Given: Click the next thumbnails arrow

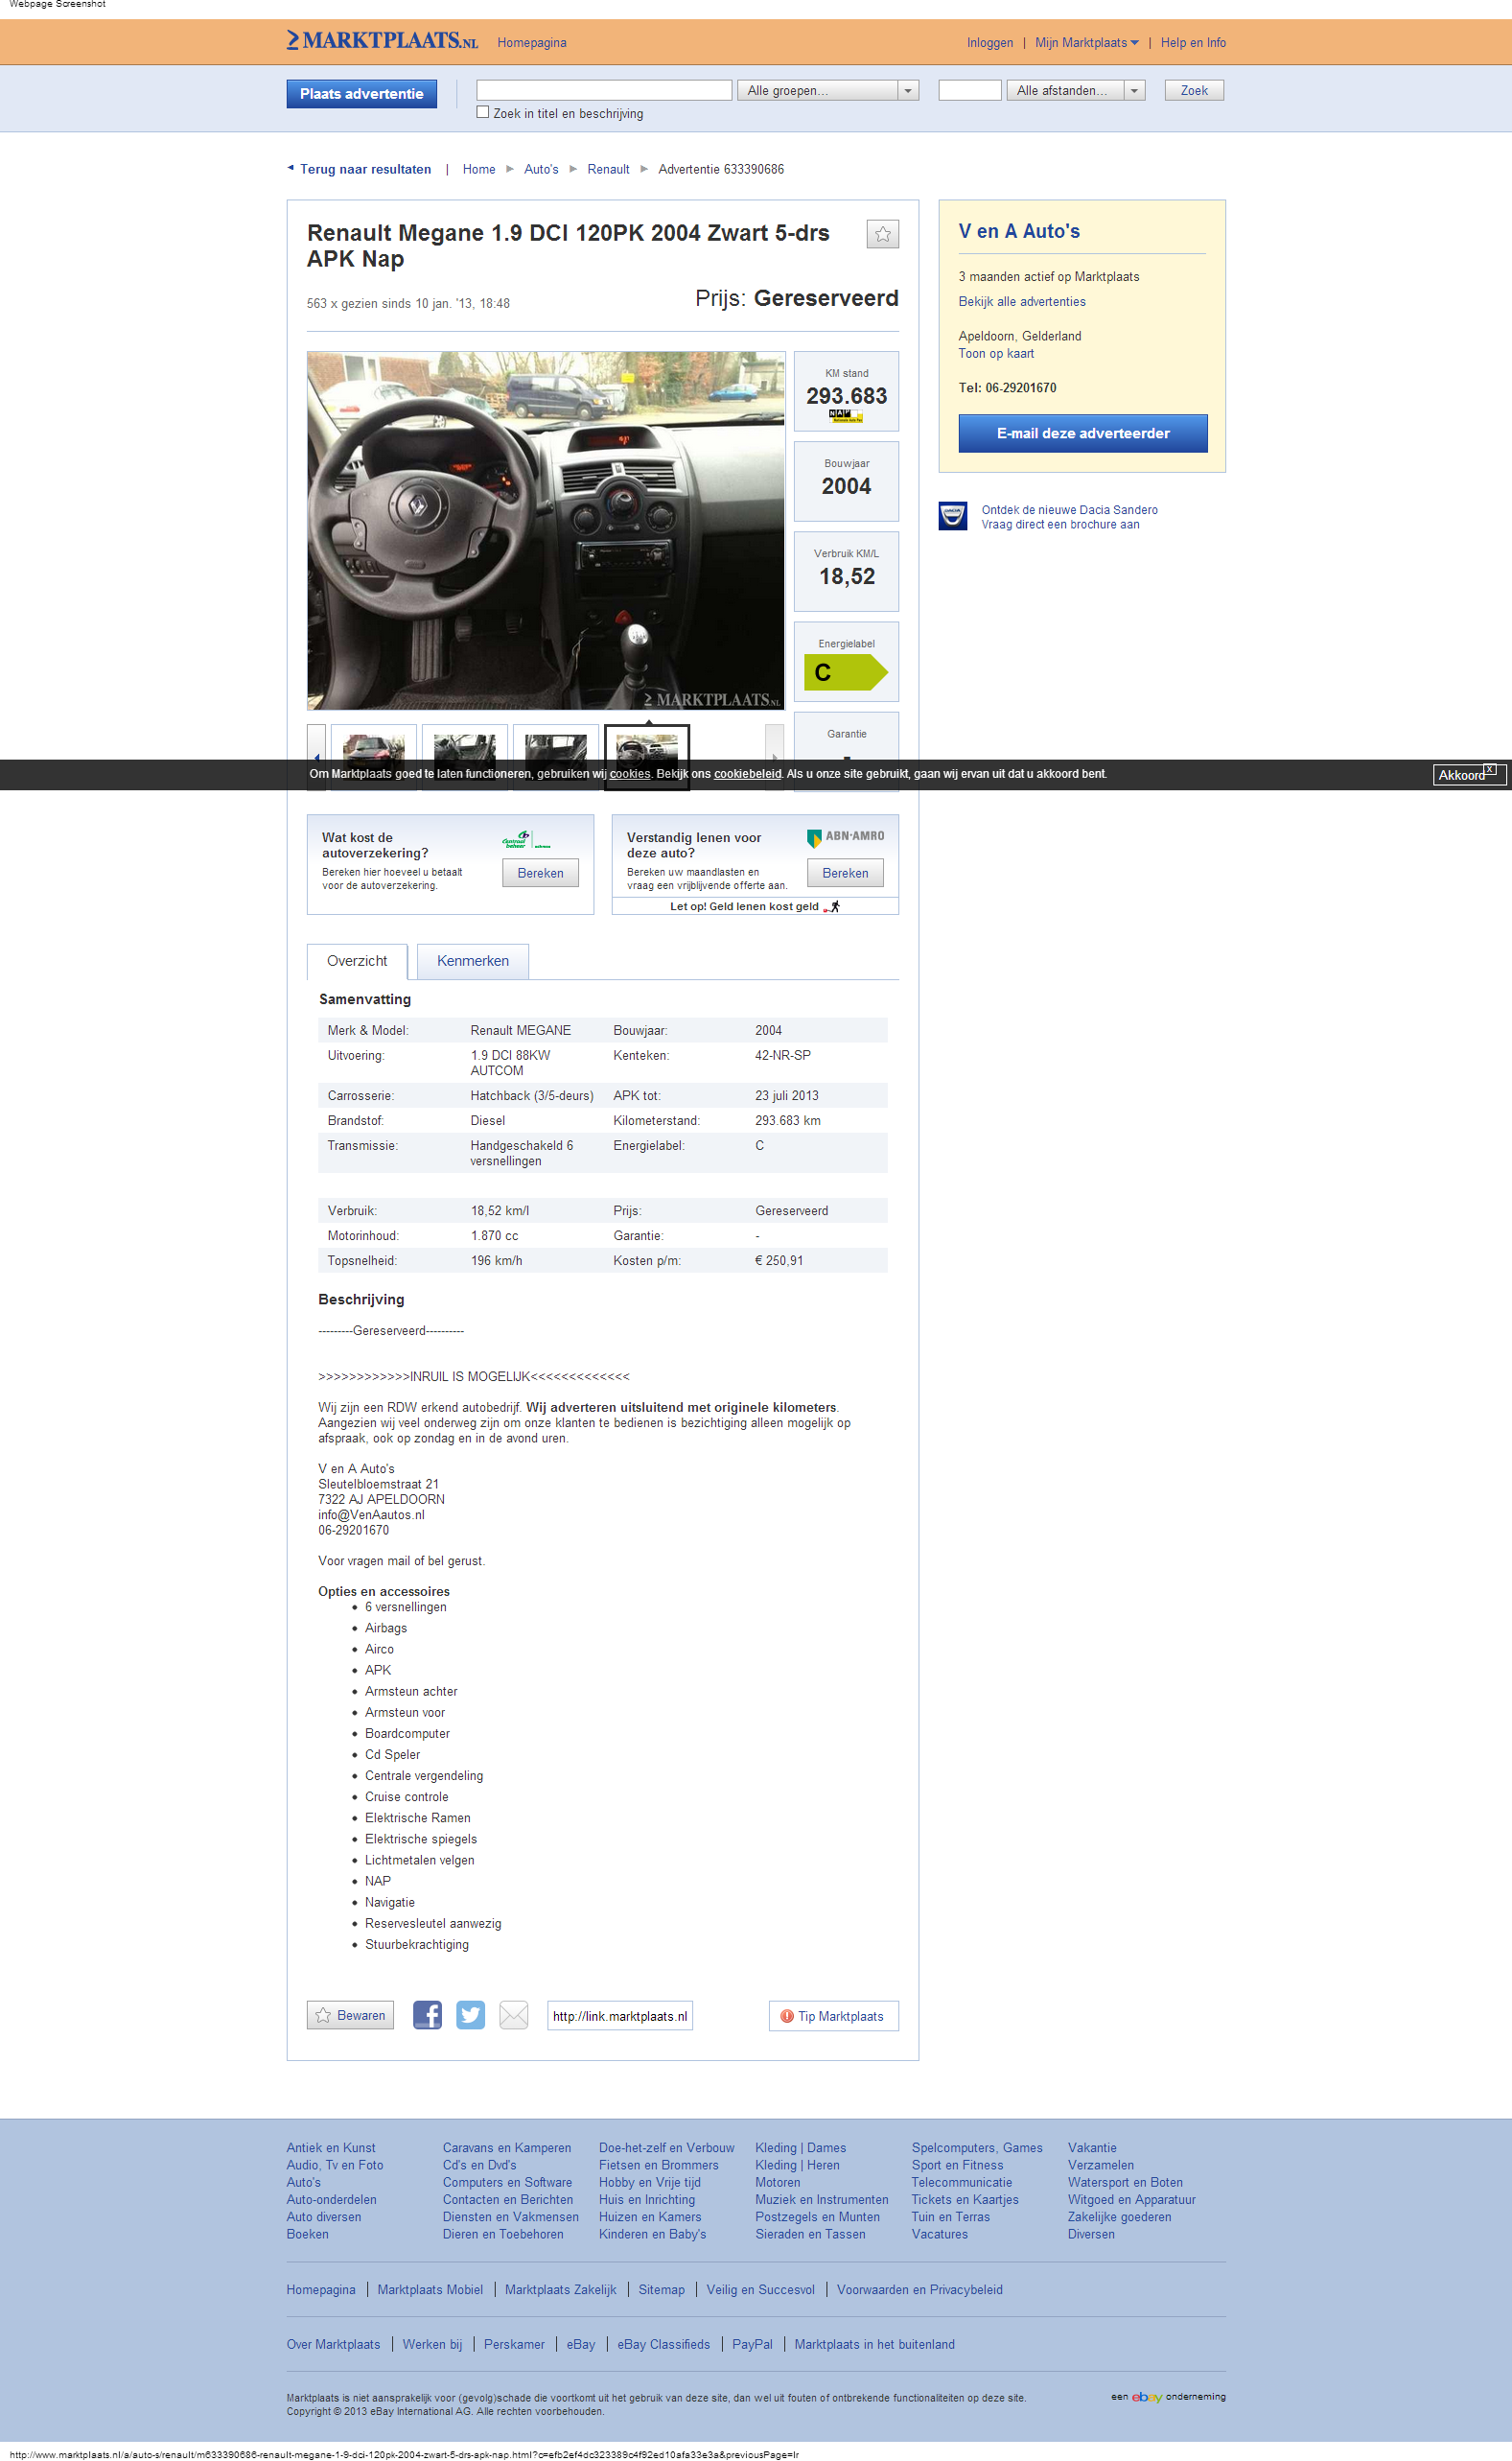Looking at the screenshot, I should point(774,757).
